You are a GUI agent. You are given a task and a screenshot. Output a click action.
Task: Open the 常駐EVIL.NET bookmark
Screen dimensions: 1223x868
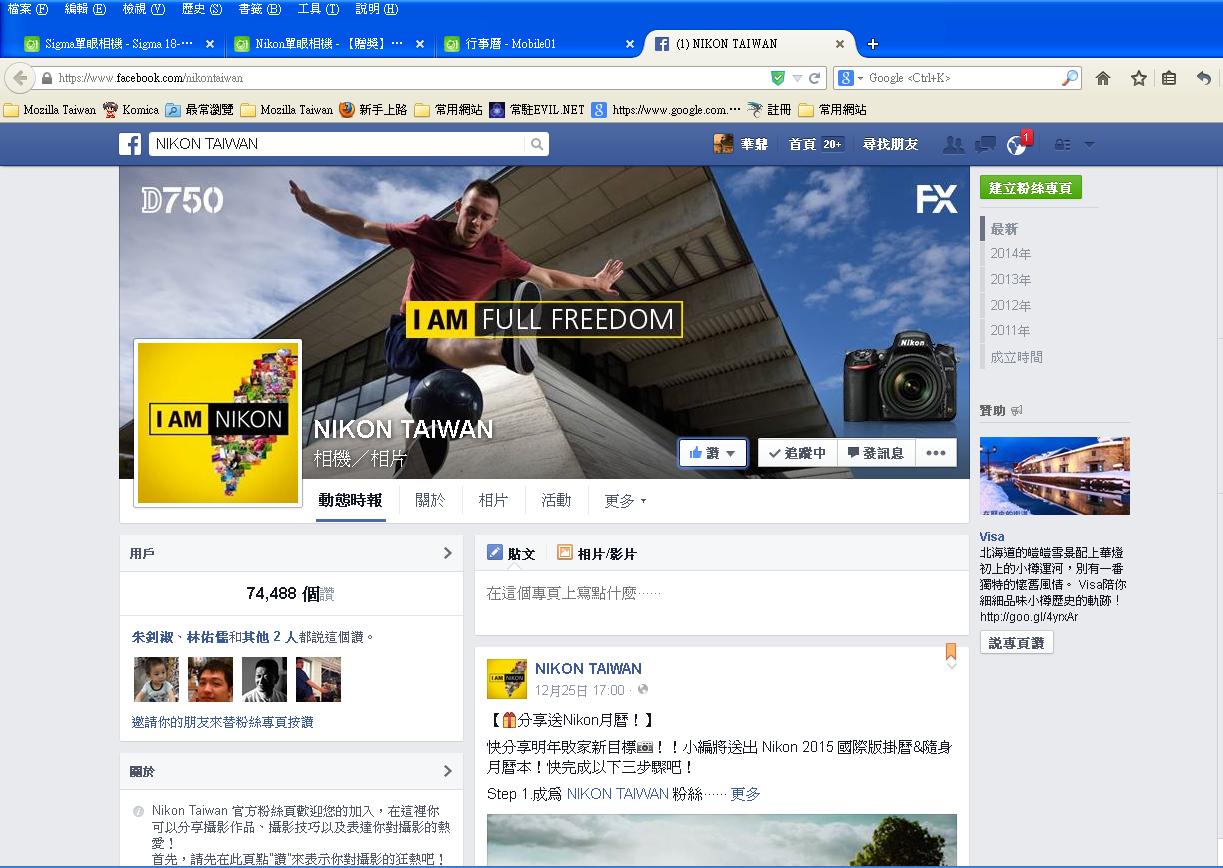click(537, 110)
